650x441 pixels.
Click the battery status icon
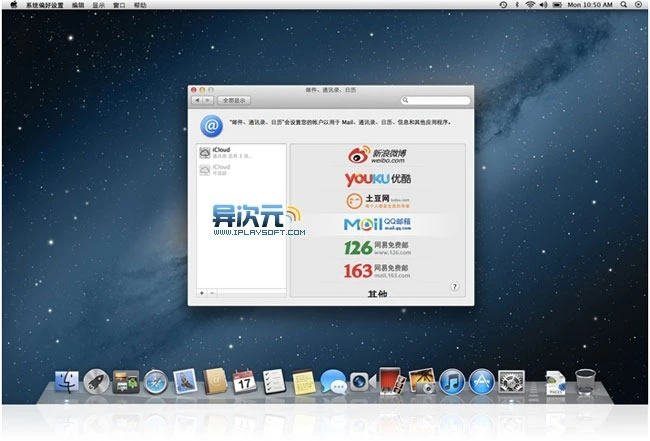pos(557,5)
